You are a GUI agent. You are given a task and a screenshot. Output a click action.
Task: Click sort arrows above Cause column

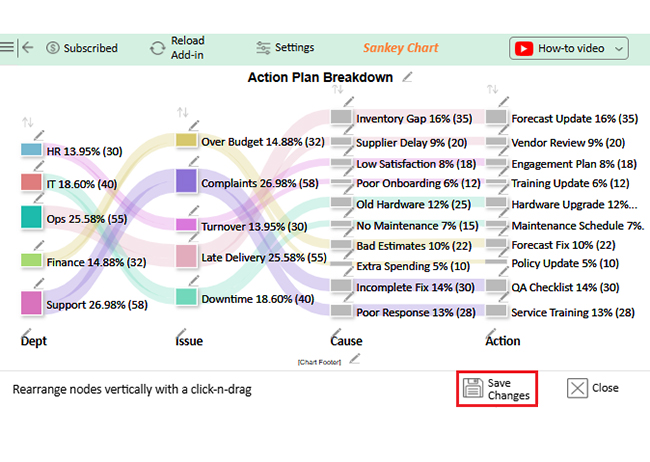point(337,89)
